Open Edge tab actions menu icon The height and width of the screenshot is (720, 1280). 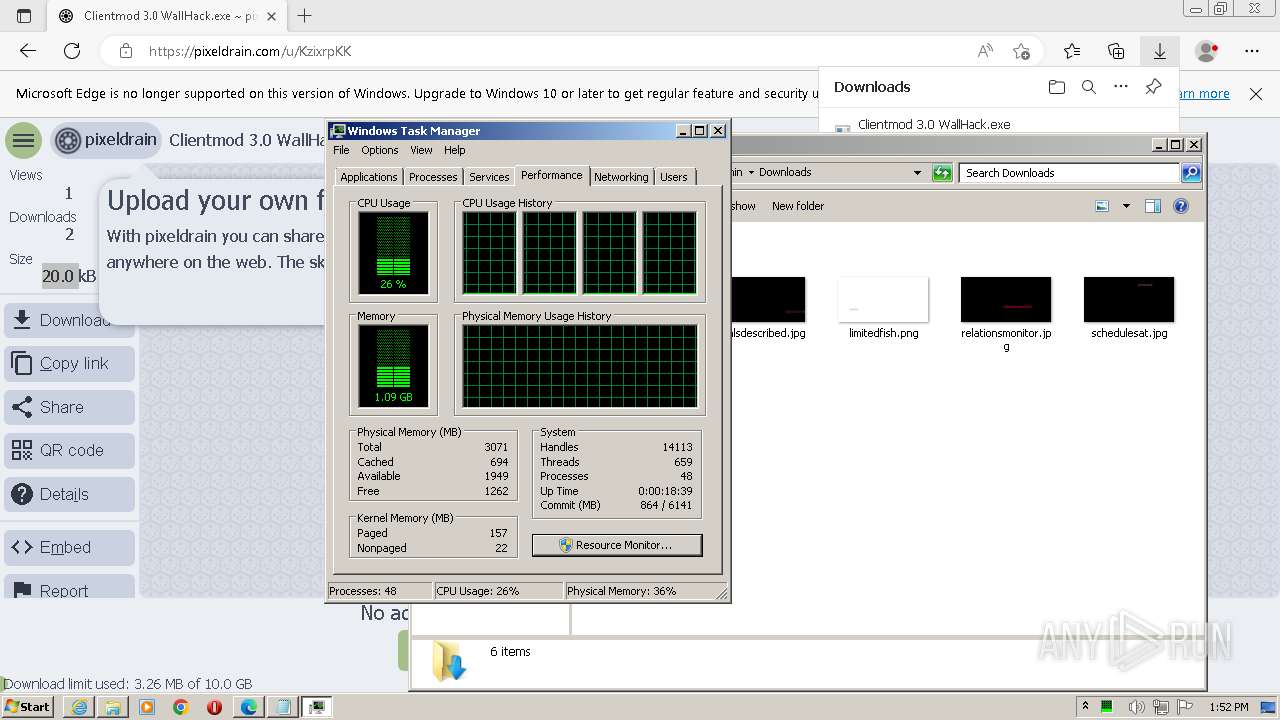pos(24,16)
